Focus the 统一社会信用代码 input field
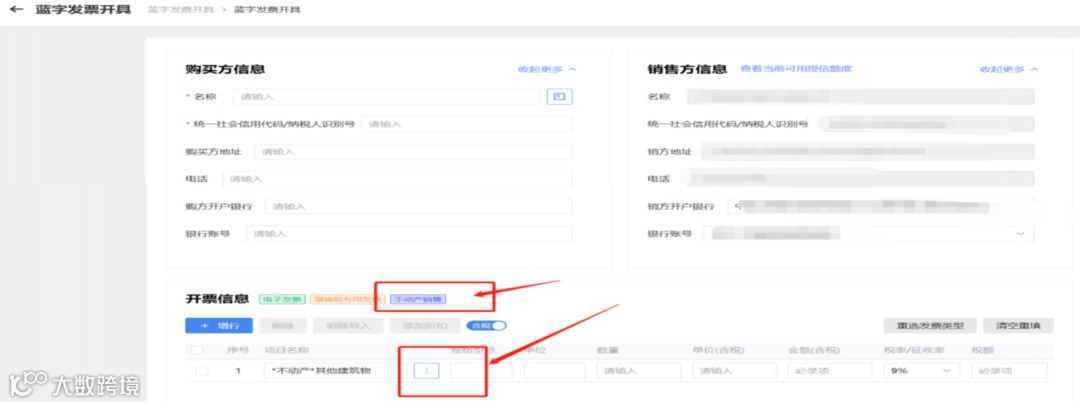 (467, 124)
